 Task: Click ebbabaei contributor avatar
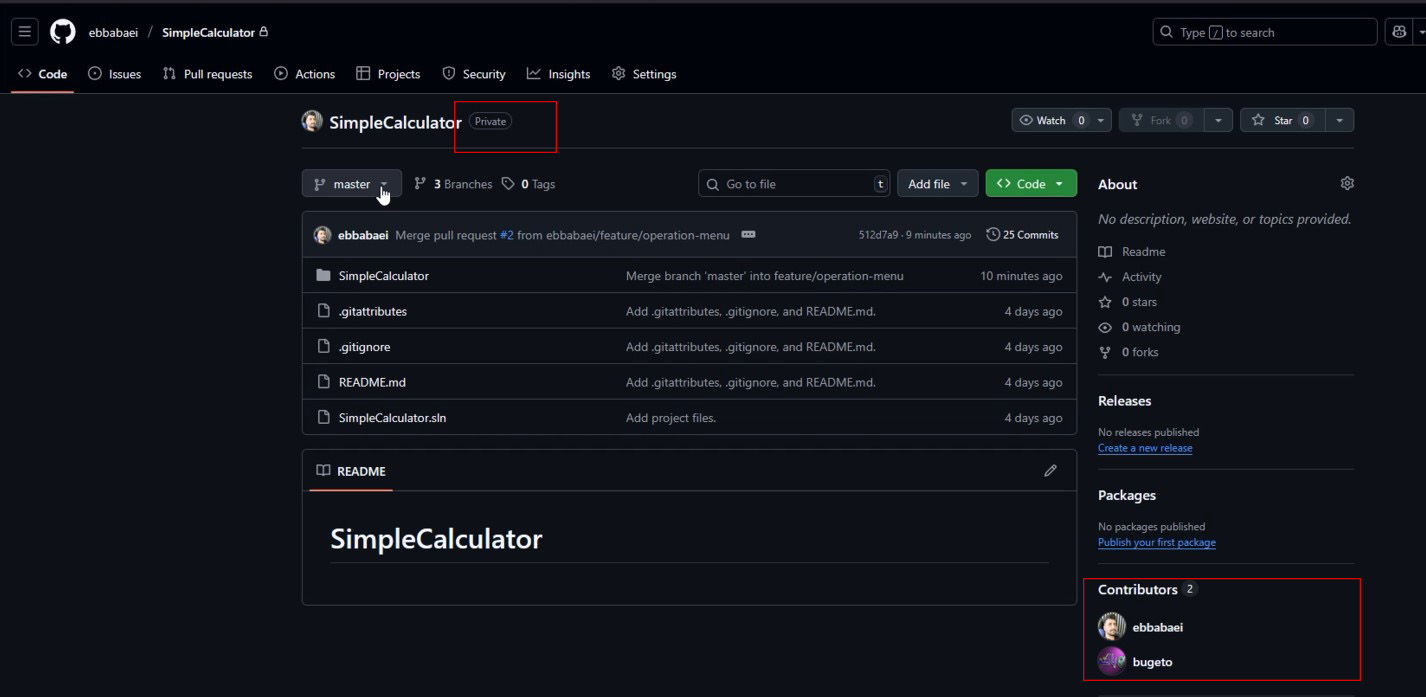(x=1112, y=627)
